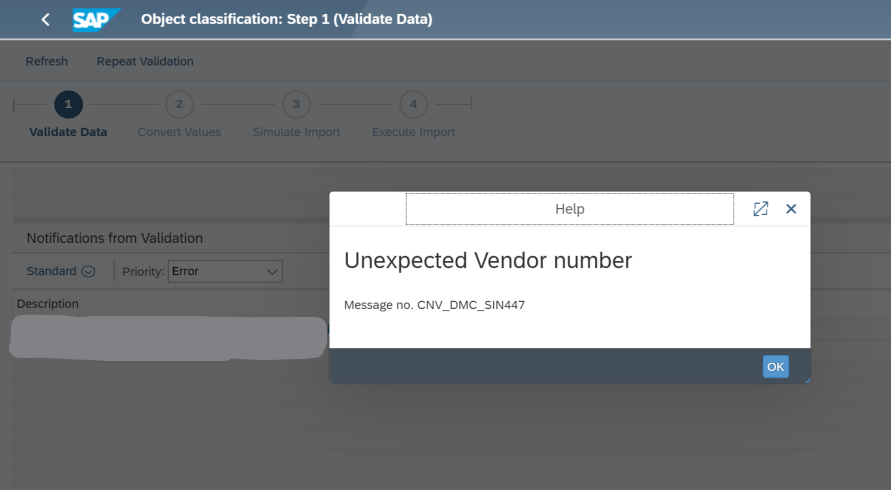Click the Refresh button
The width and height of the screenshot is (891, 490).
click(x=47, y=61)
